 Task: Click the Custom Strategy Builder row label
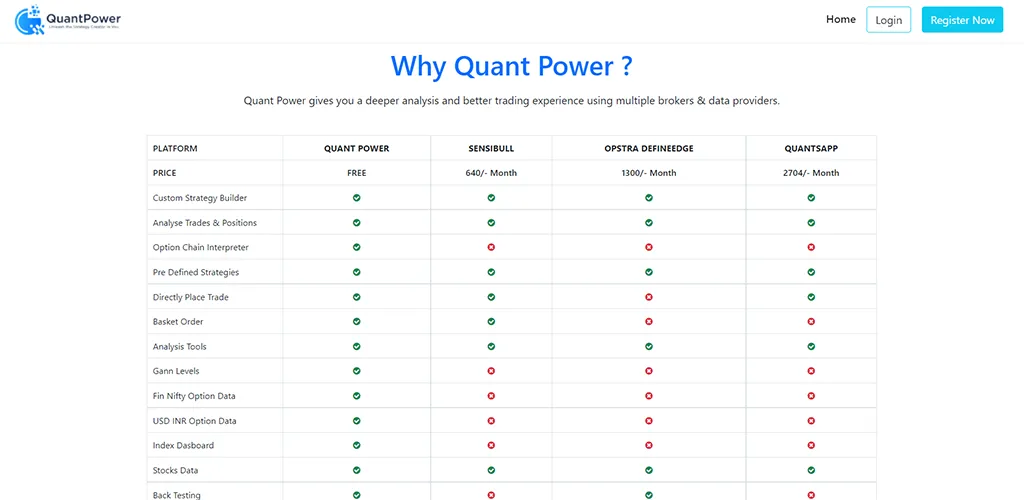(x=200, y=198)
